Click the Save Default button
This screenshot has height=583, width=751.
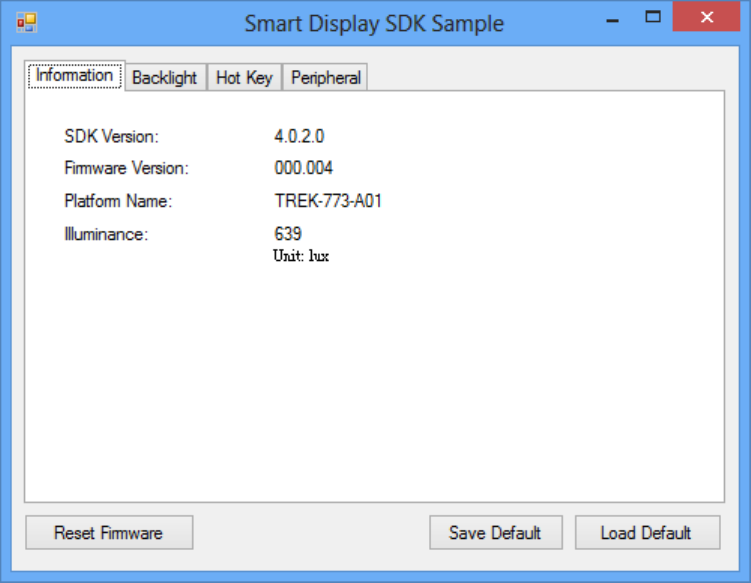click(496, 533)
